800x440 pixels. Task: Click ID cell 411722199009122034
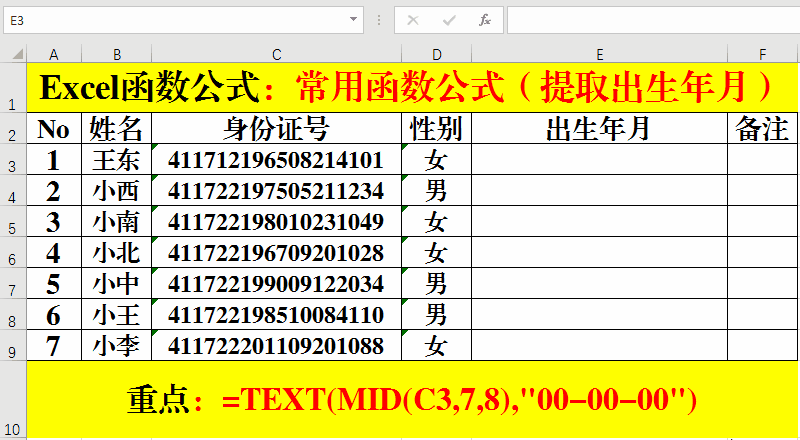point(277,283)
